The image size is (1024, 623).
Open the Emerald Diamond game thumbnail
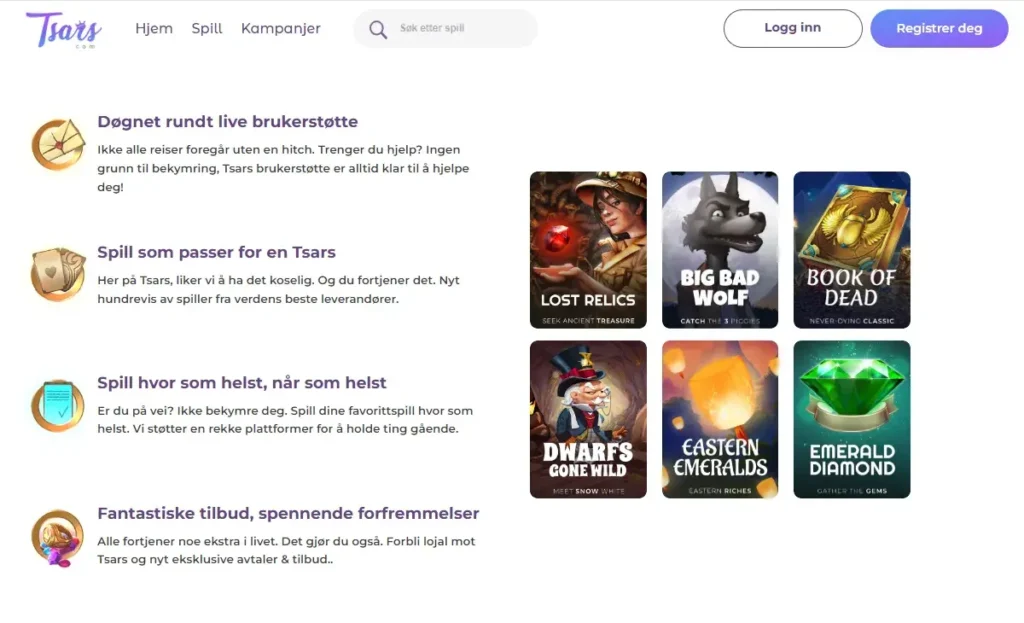[x=852, y=419]
